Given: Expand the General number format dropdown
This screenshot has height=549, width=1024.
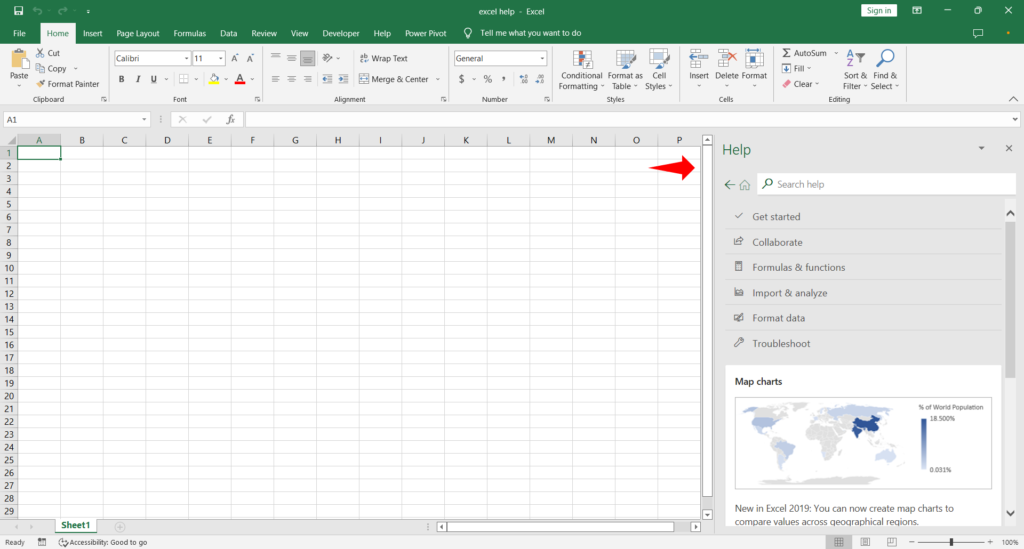Looking at the screenshot, I should (x=544, y=59).
